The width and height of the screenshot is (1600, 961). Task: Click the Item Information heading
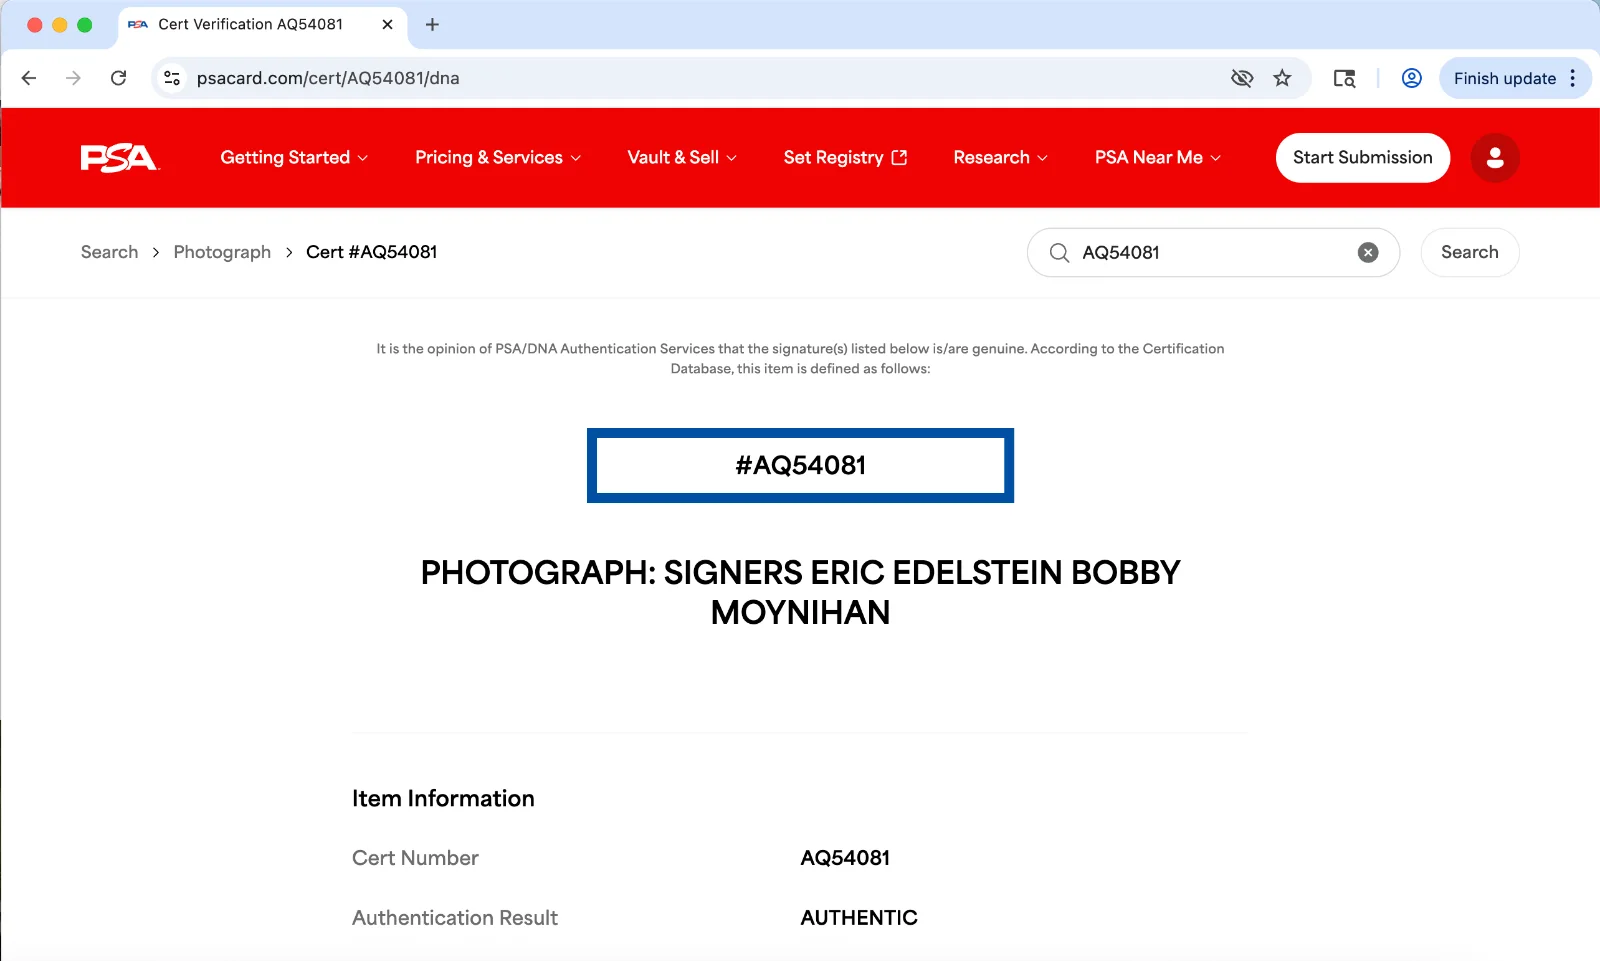pyautogui.click(x=443, y=798)
